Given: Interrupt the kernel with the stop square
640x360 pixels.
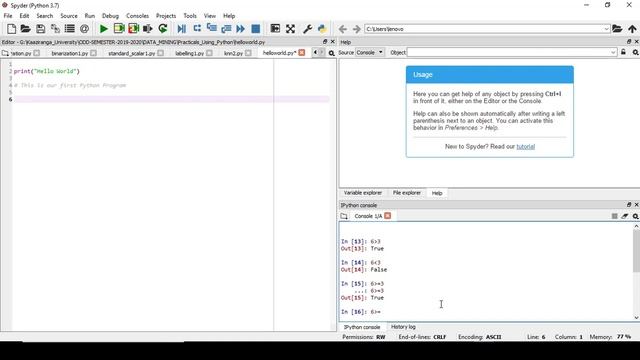Looking at the screenshot, I should pyautogui.click(x=614, y=216).
